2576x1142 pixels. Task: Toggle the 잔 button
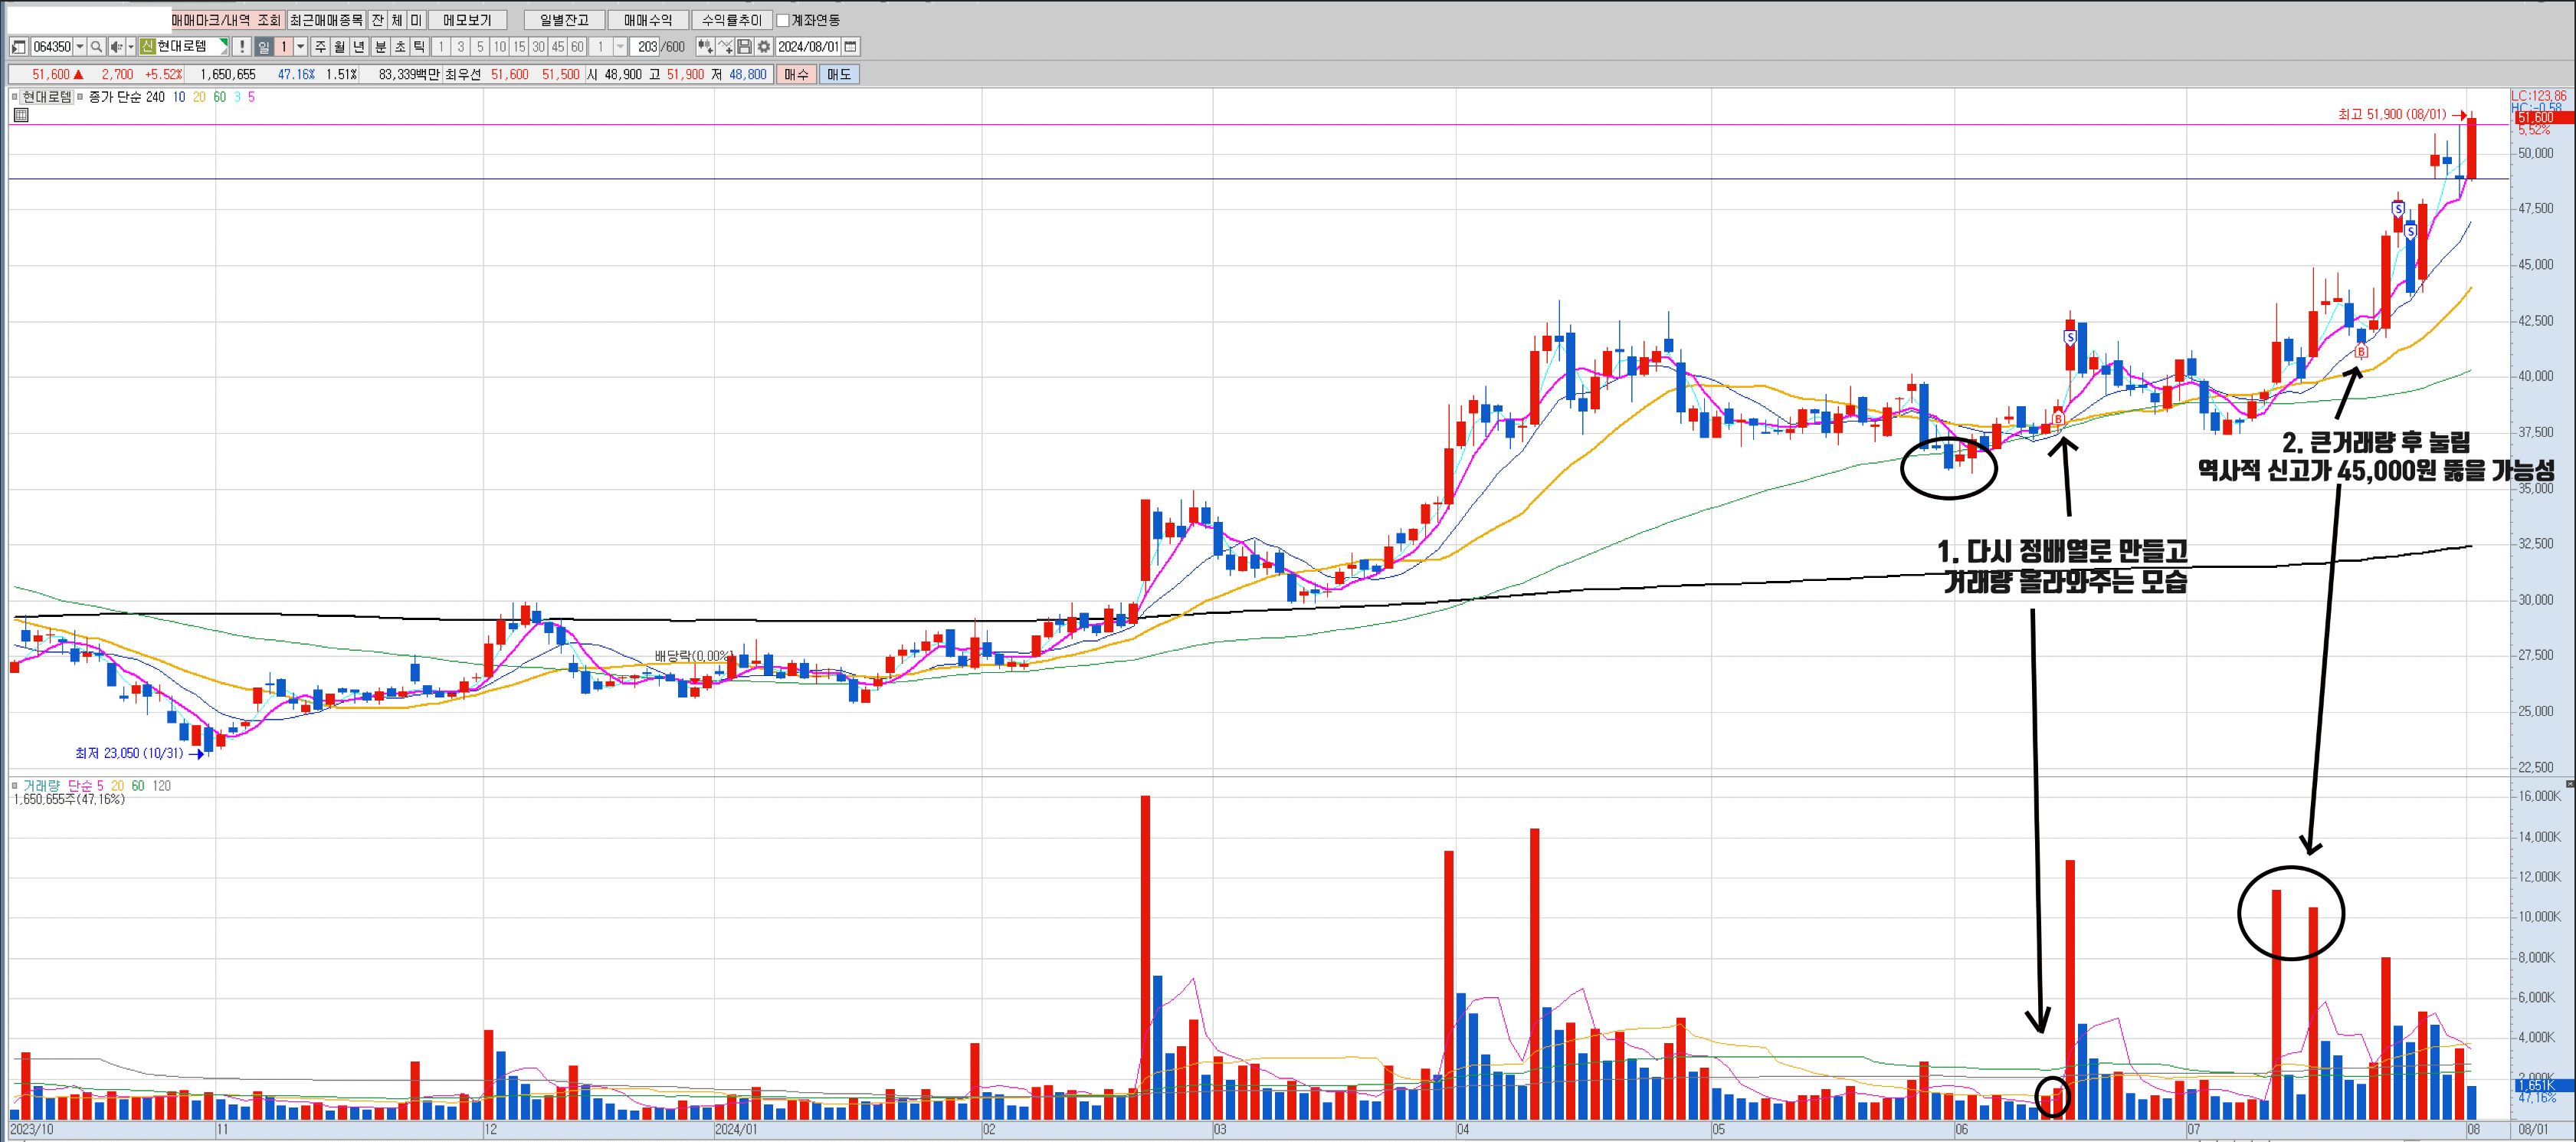point(378,20)
